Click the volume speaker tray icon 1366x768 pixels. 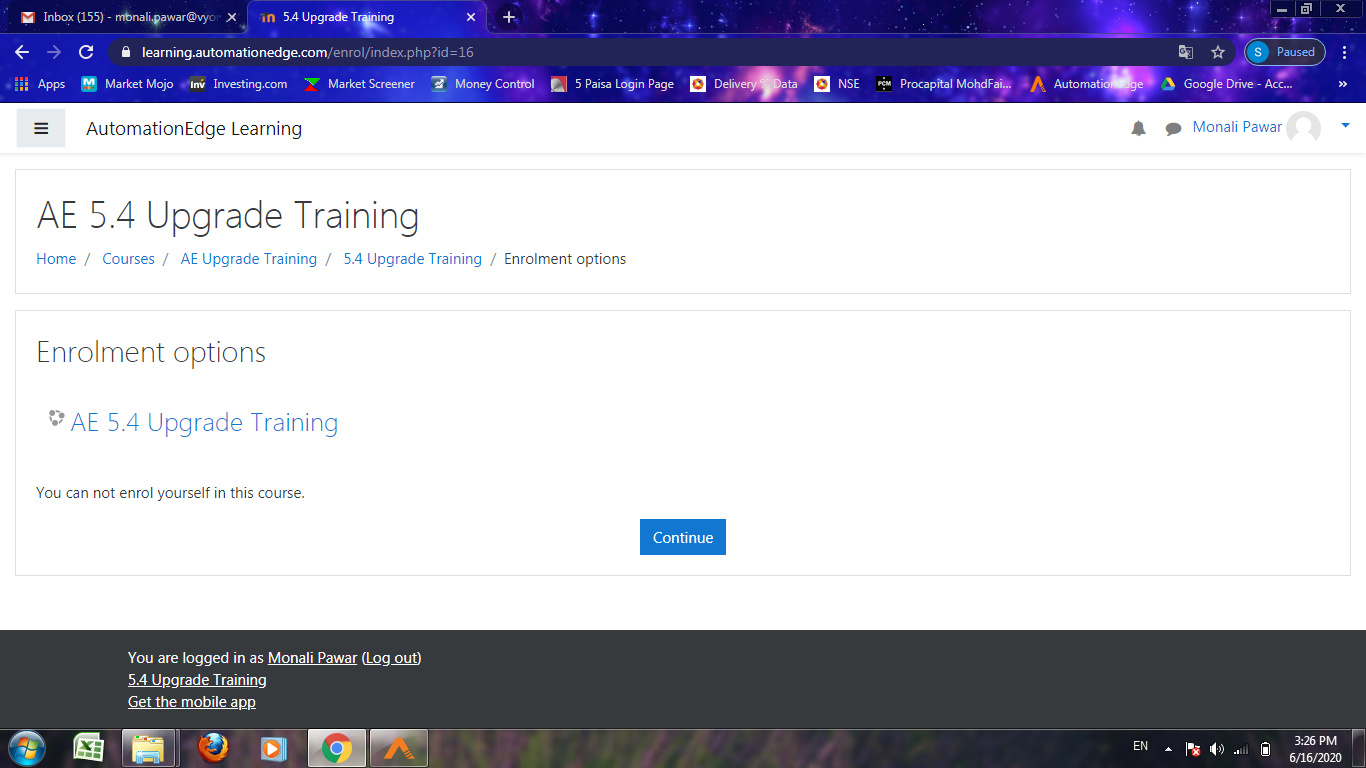pyautogui.click(x=1217, y=749)
